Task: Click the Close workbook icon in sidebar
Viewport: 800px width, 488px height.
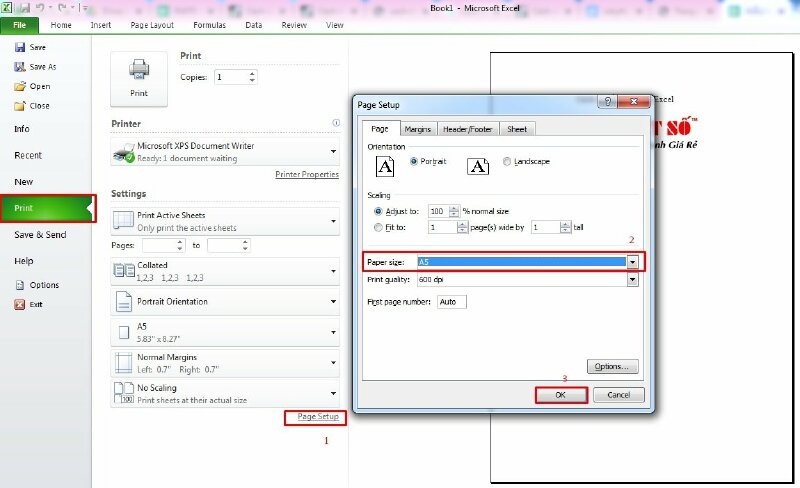Action: tap(19, 105)
